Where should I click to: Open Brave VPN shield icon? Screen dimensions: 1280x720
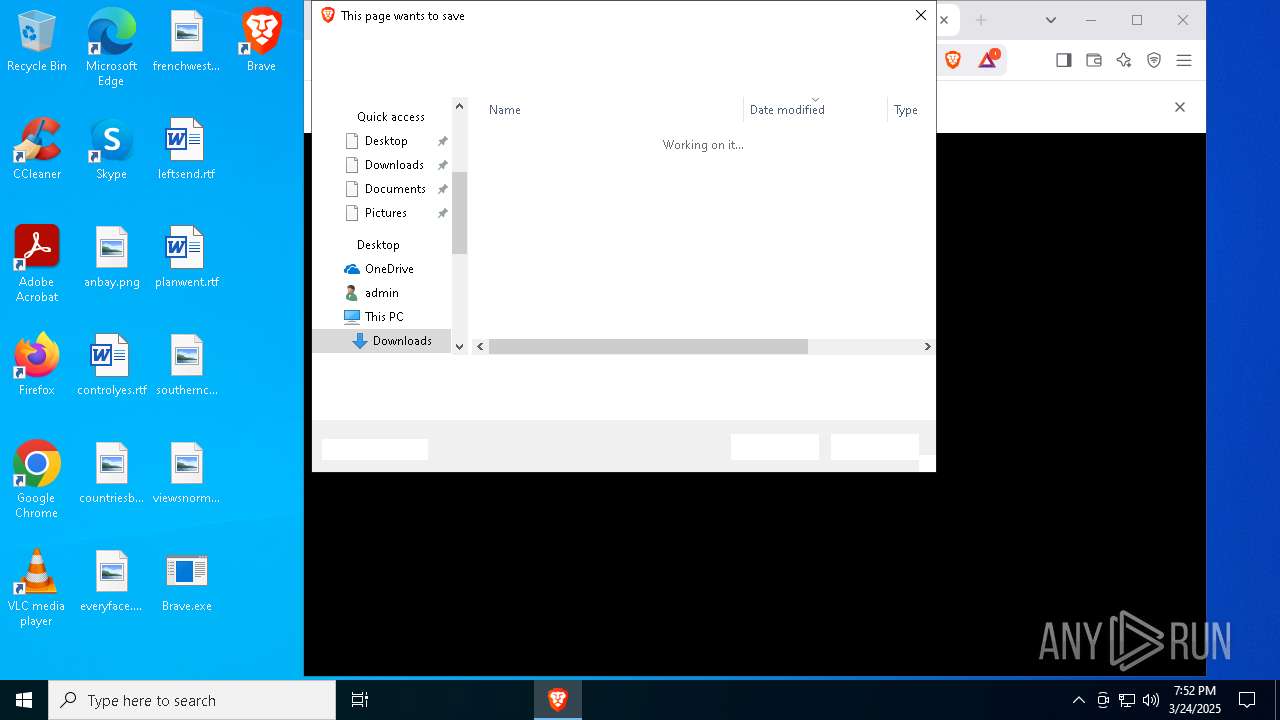point(1154,60)
